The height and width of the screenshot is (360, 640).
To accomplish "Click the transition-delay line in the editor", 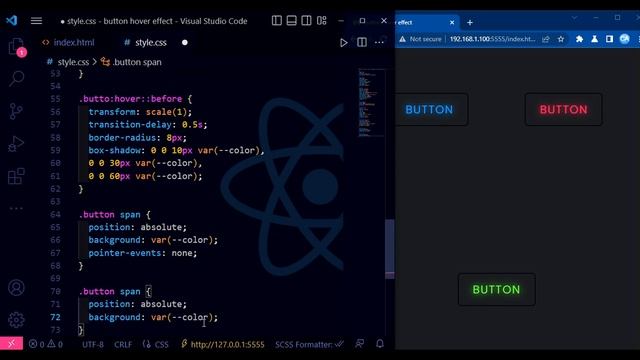I will [148, 124].
